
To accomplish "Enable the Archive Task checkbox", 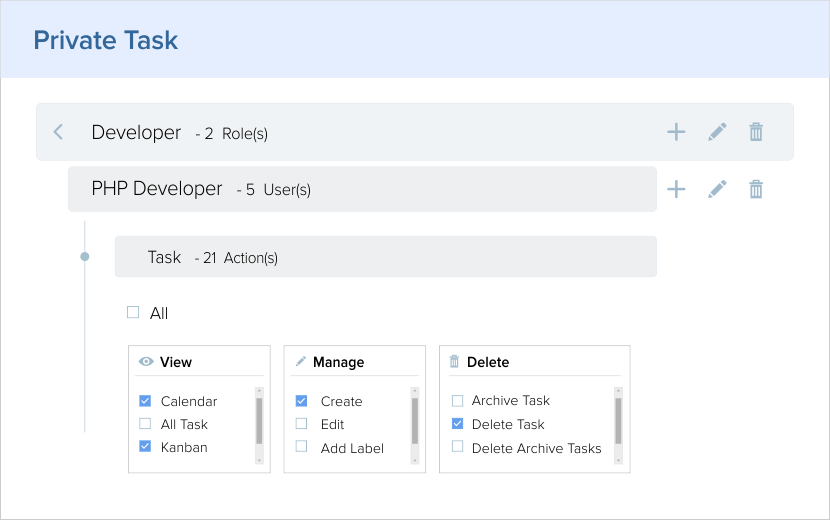I will click(457, 400).
